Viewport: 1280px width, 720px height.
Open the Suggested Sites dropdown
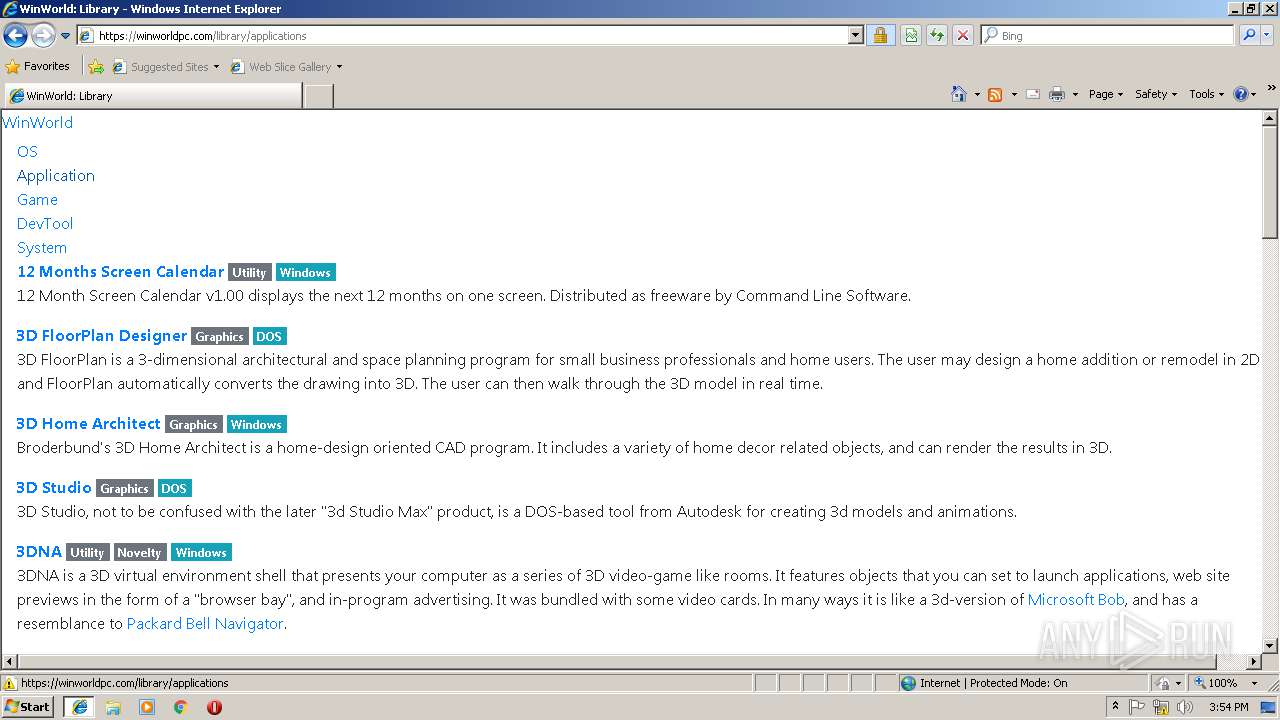coord(165,67)
